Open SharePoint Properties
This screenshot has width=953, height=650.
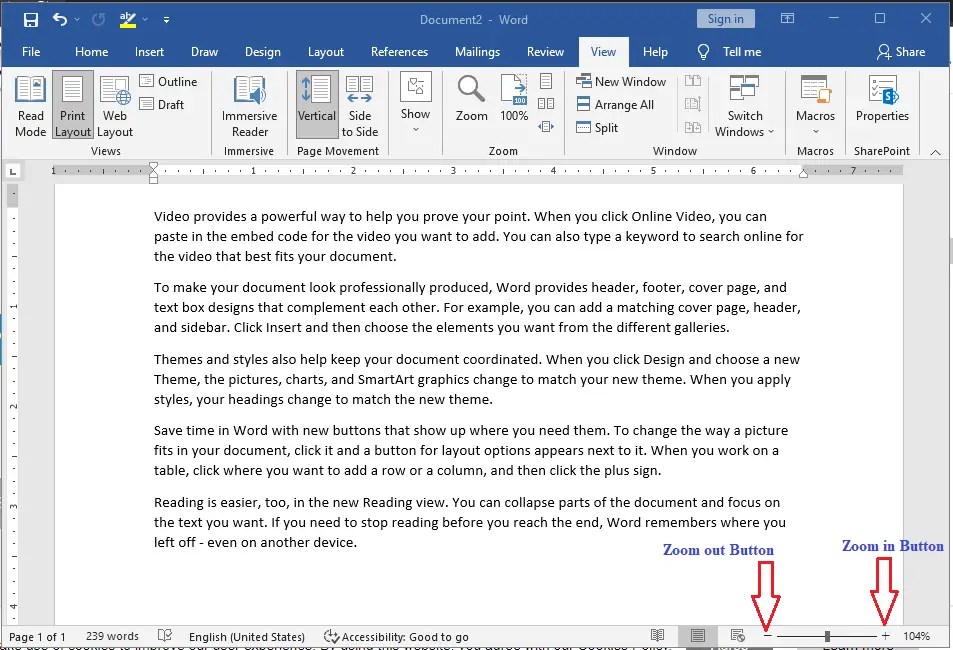pos(882,99)
